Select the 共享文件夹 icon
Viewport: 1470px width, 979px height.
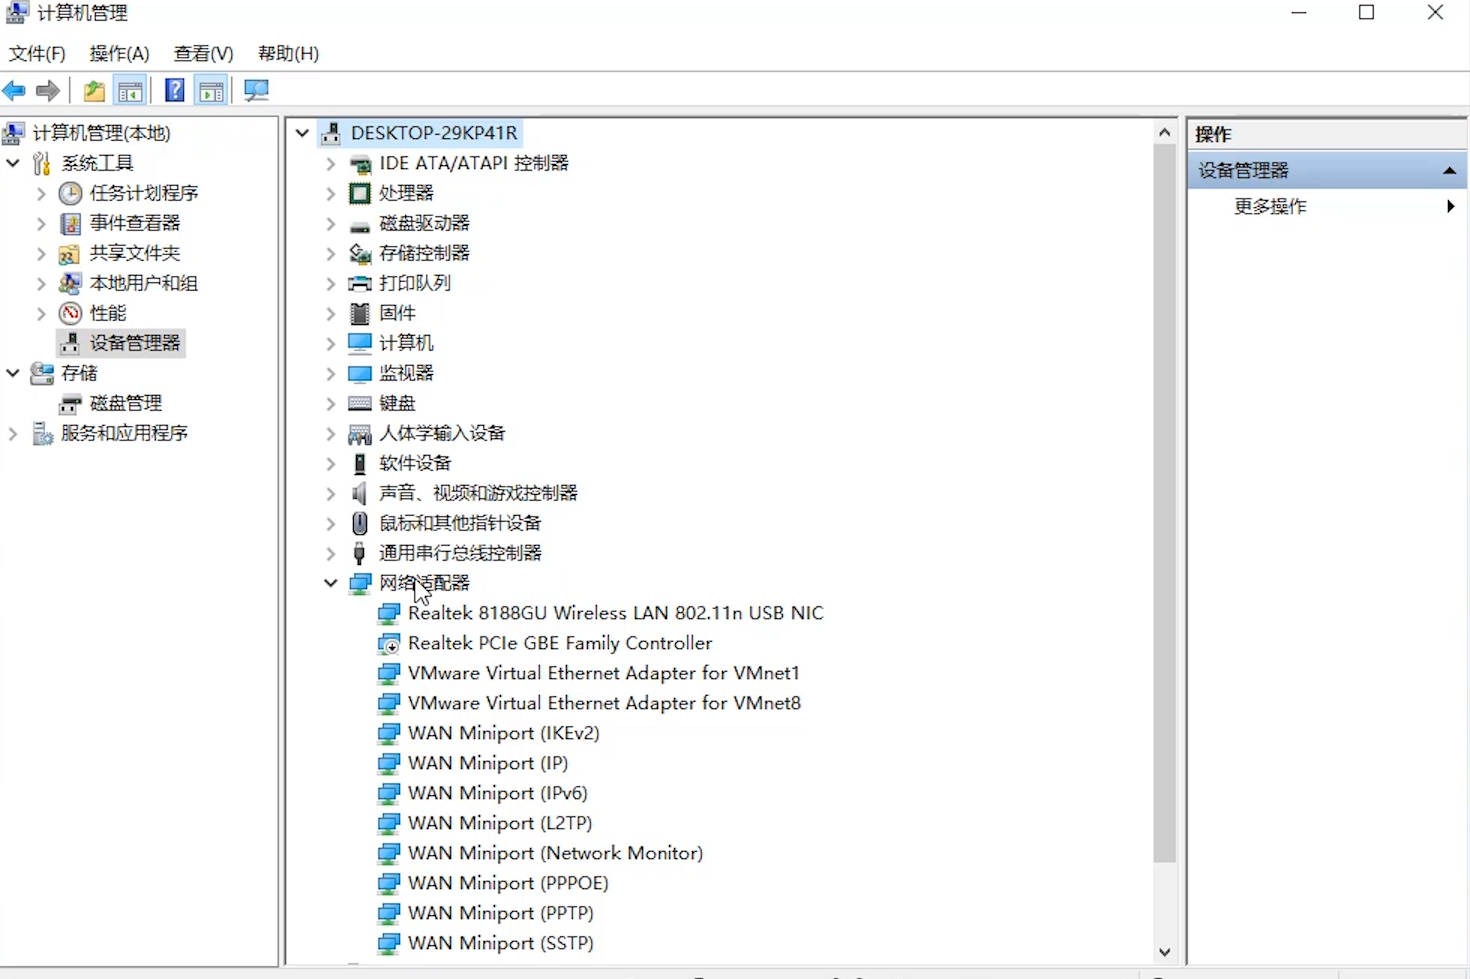point(70,253)
